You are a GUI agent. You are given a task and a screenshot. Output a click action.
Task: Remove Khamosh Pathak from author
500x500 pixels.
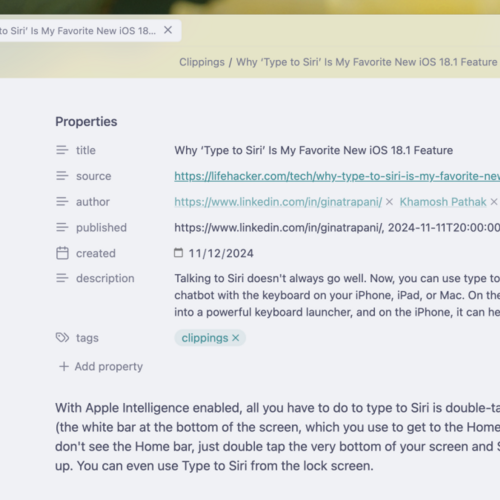[494, 202]
